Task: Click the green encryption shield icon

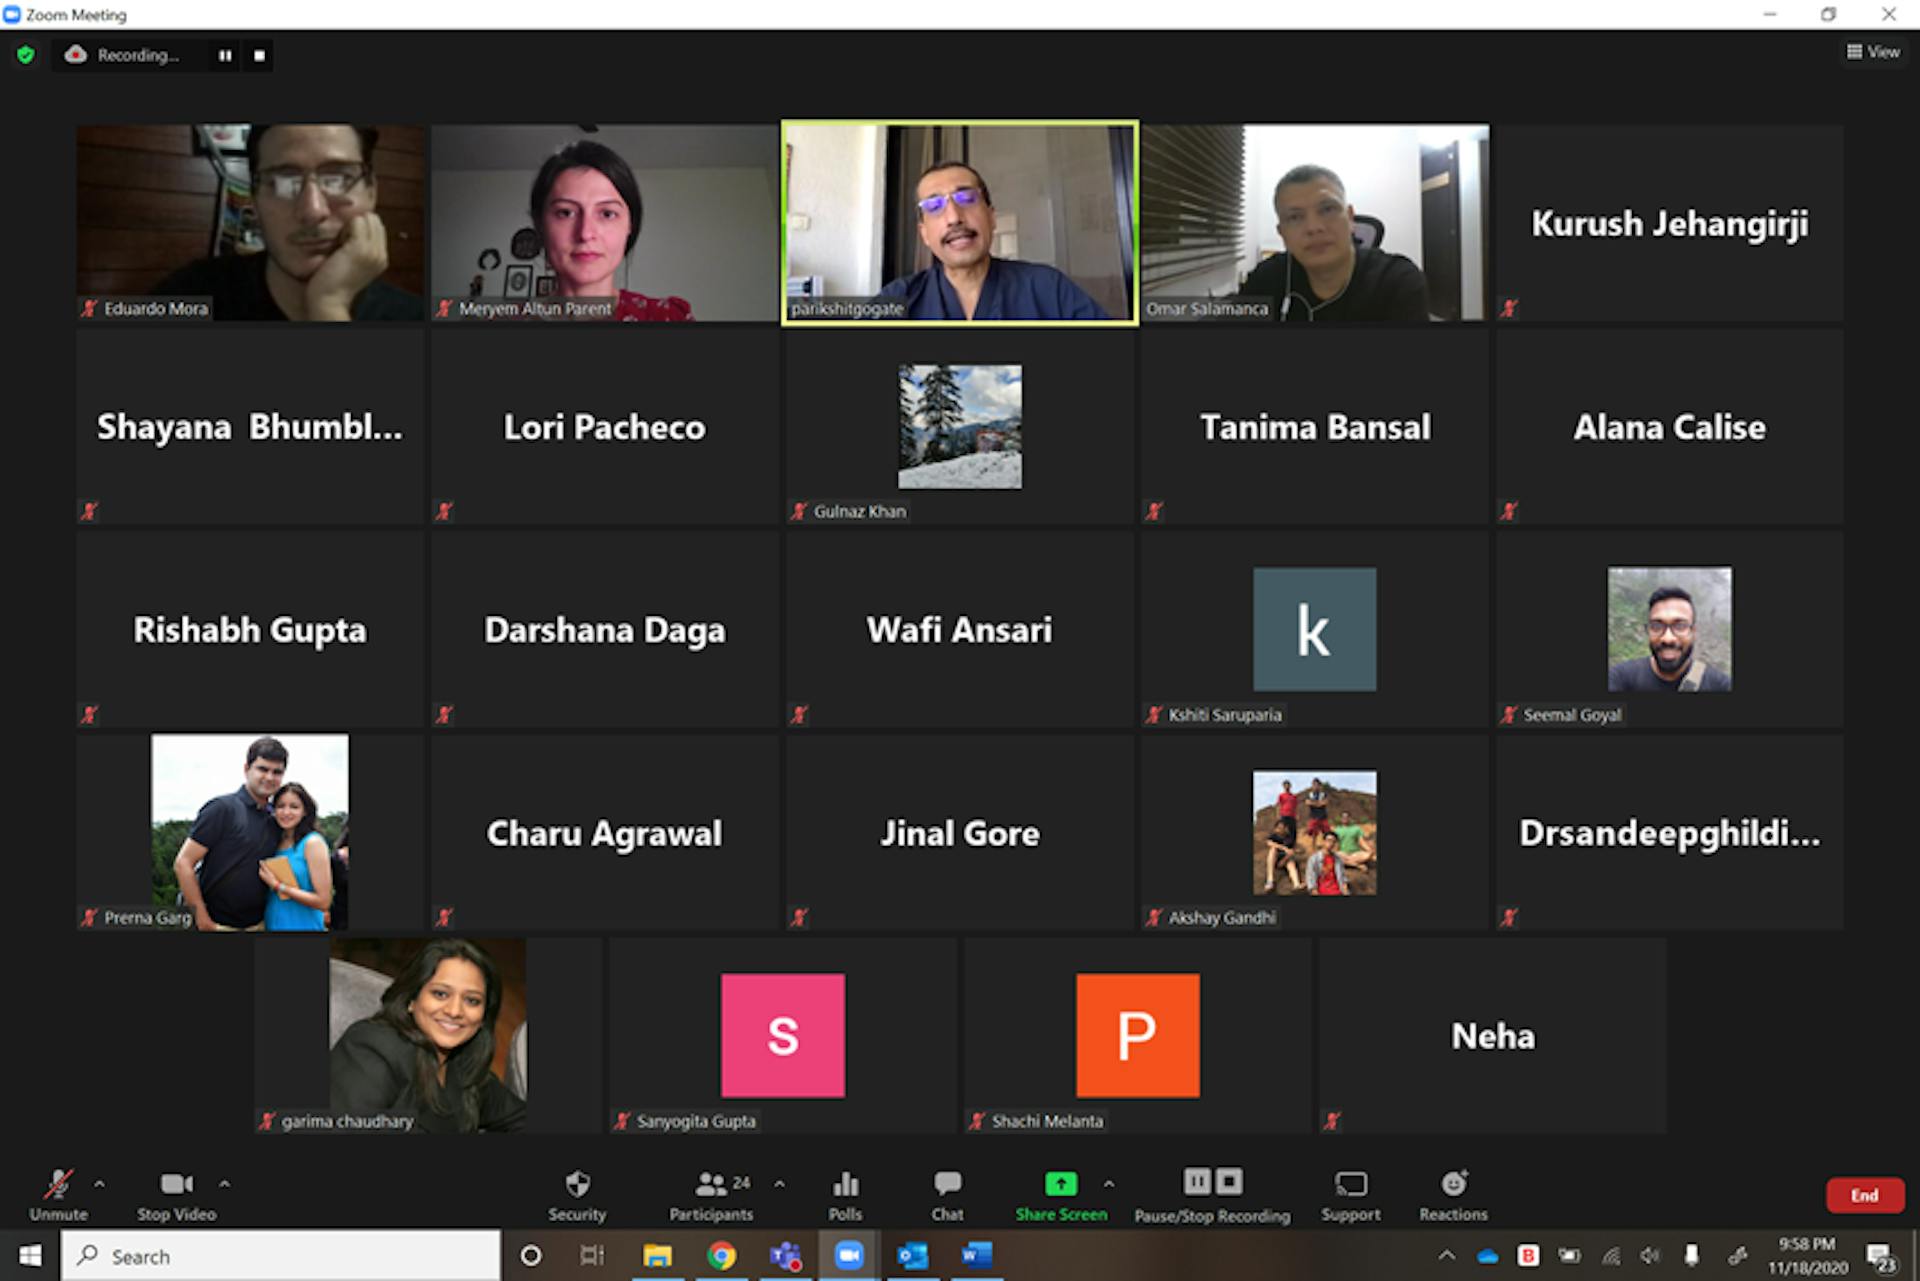Action: point(26,55)
